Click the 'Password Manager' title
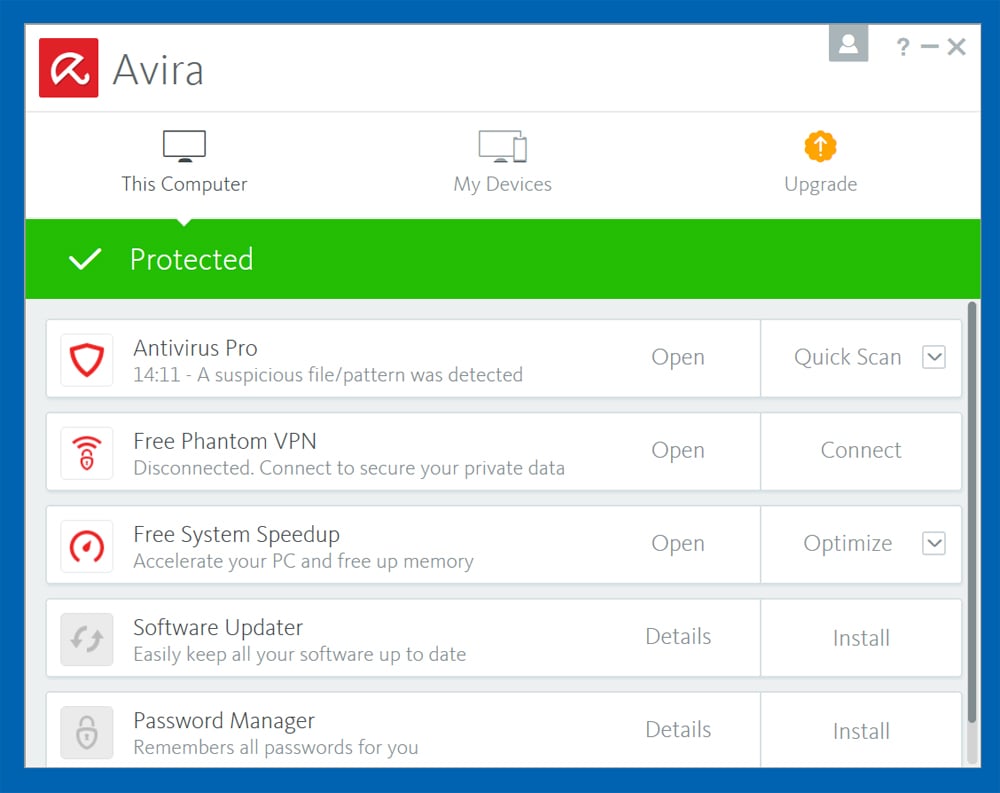 (x=224, y=721)
